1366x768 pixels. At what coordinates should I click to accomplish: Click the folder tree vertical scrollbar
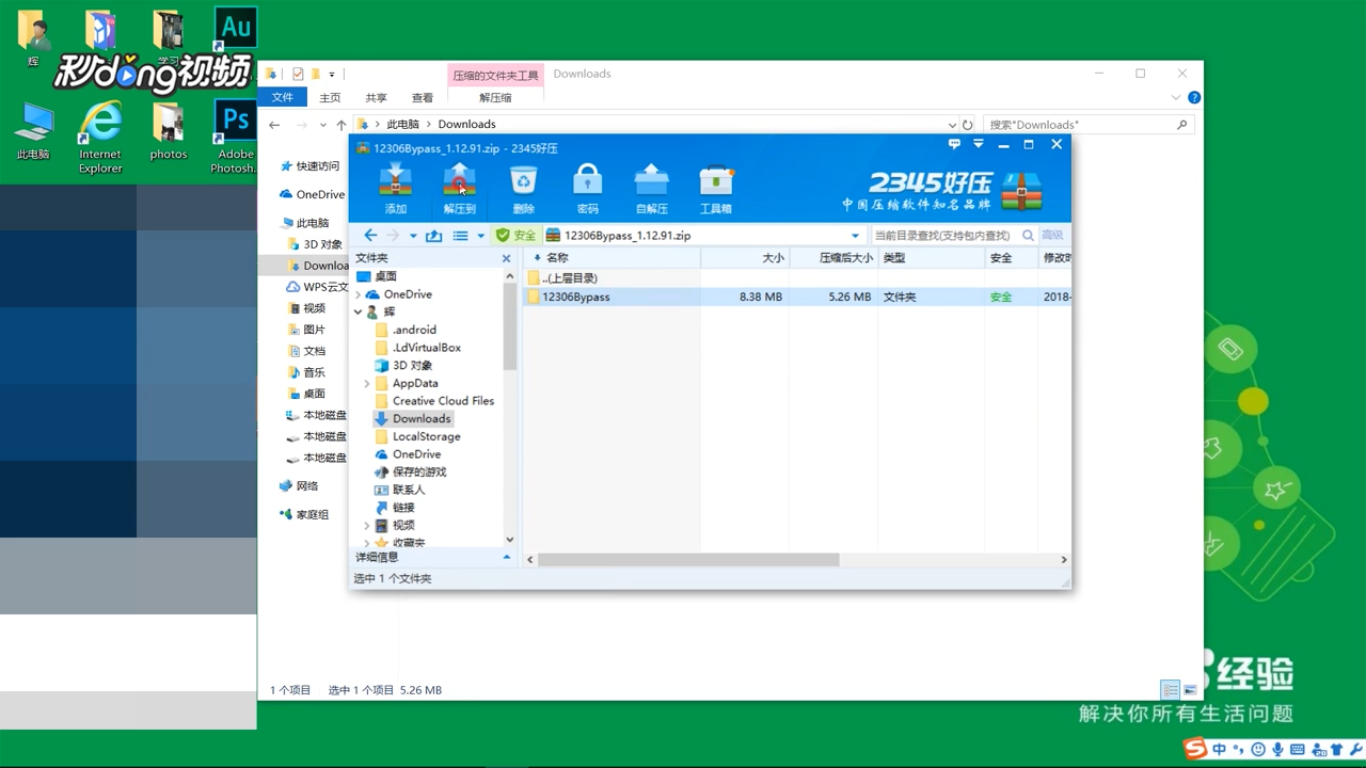pos(510,327)
